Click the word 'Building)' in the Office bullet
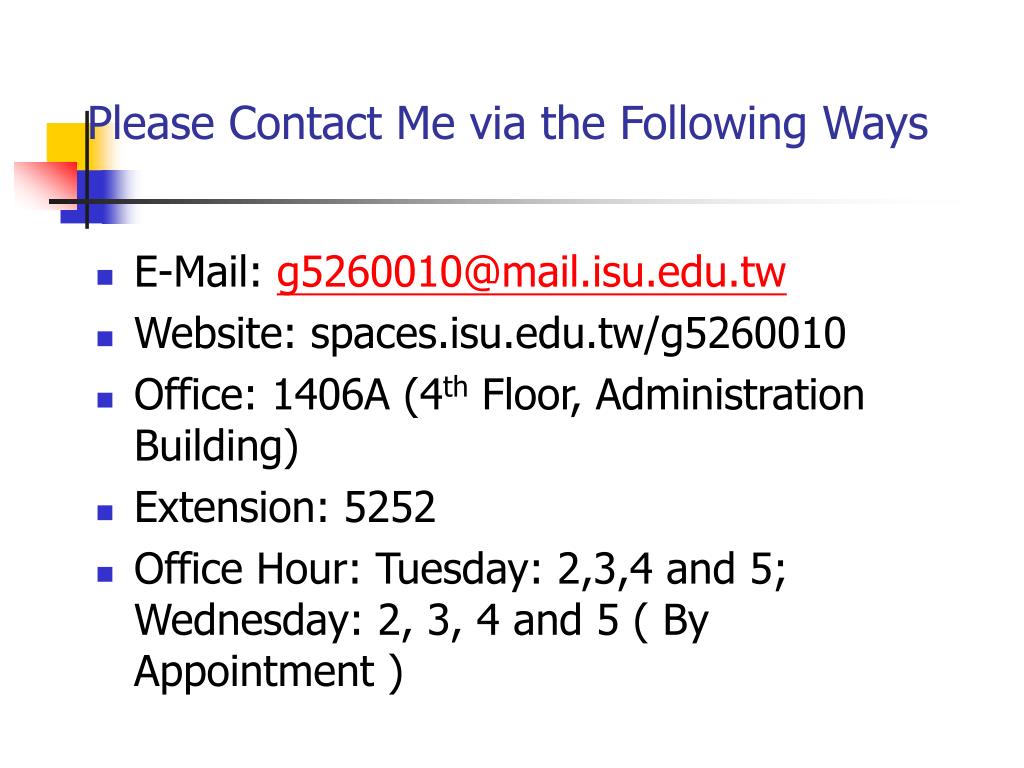 [216, 447]
